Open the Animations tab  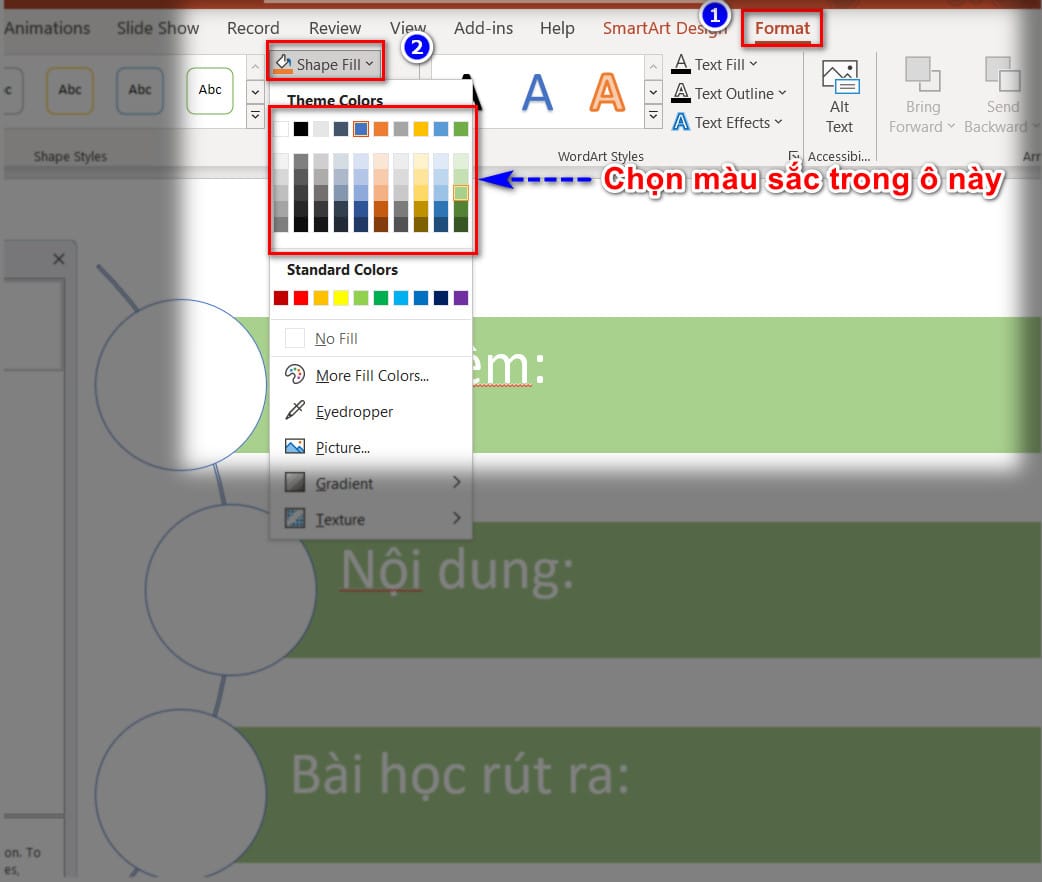point(47,29)
